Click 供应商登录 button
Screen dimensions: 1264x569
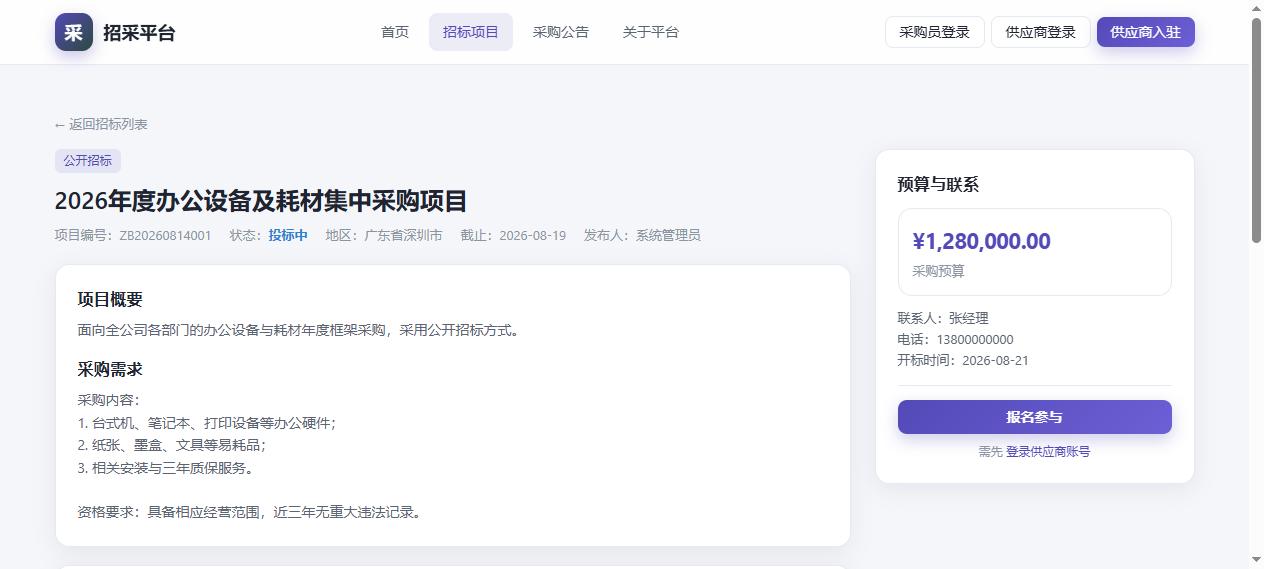point(1041,32)
